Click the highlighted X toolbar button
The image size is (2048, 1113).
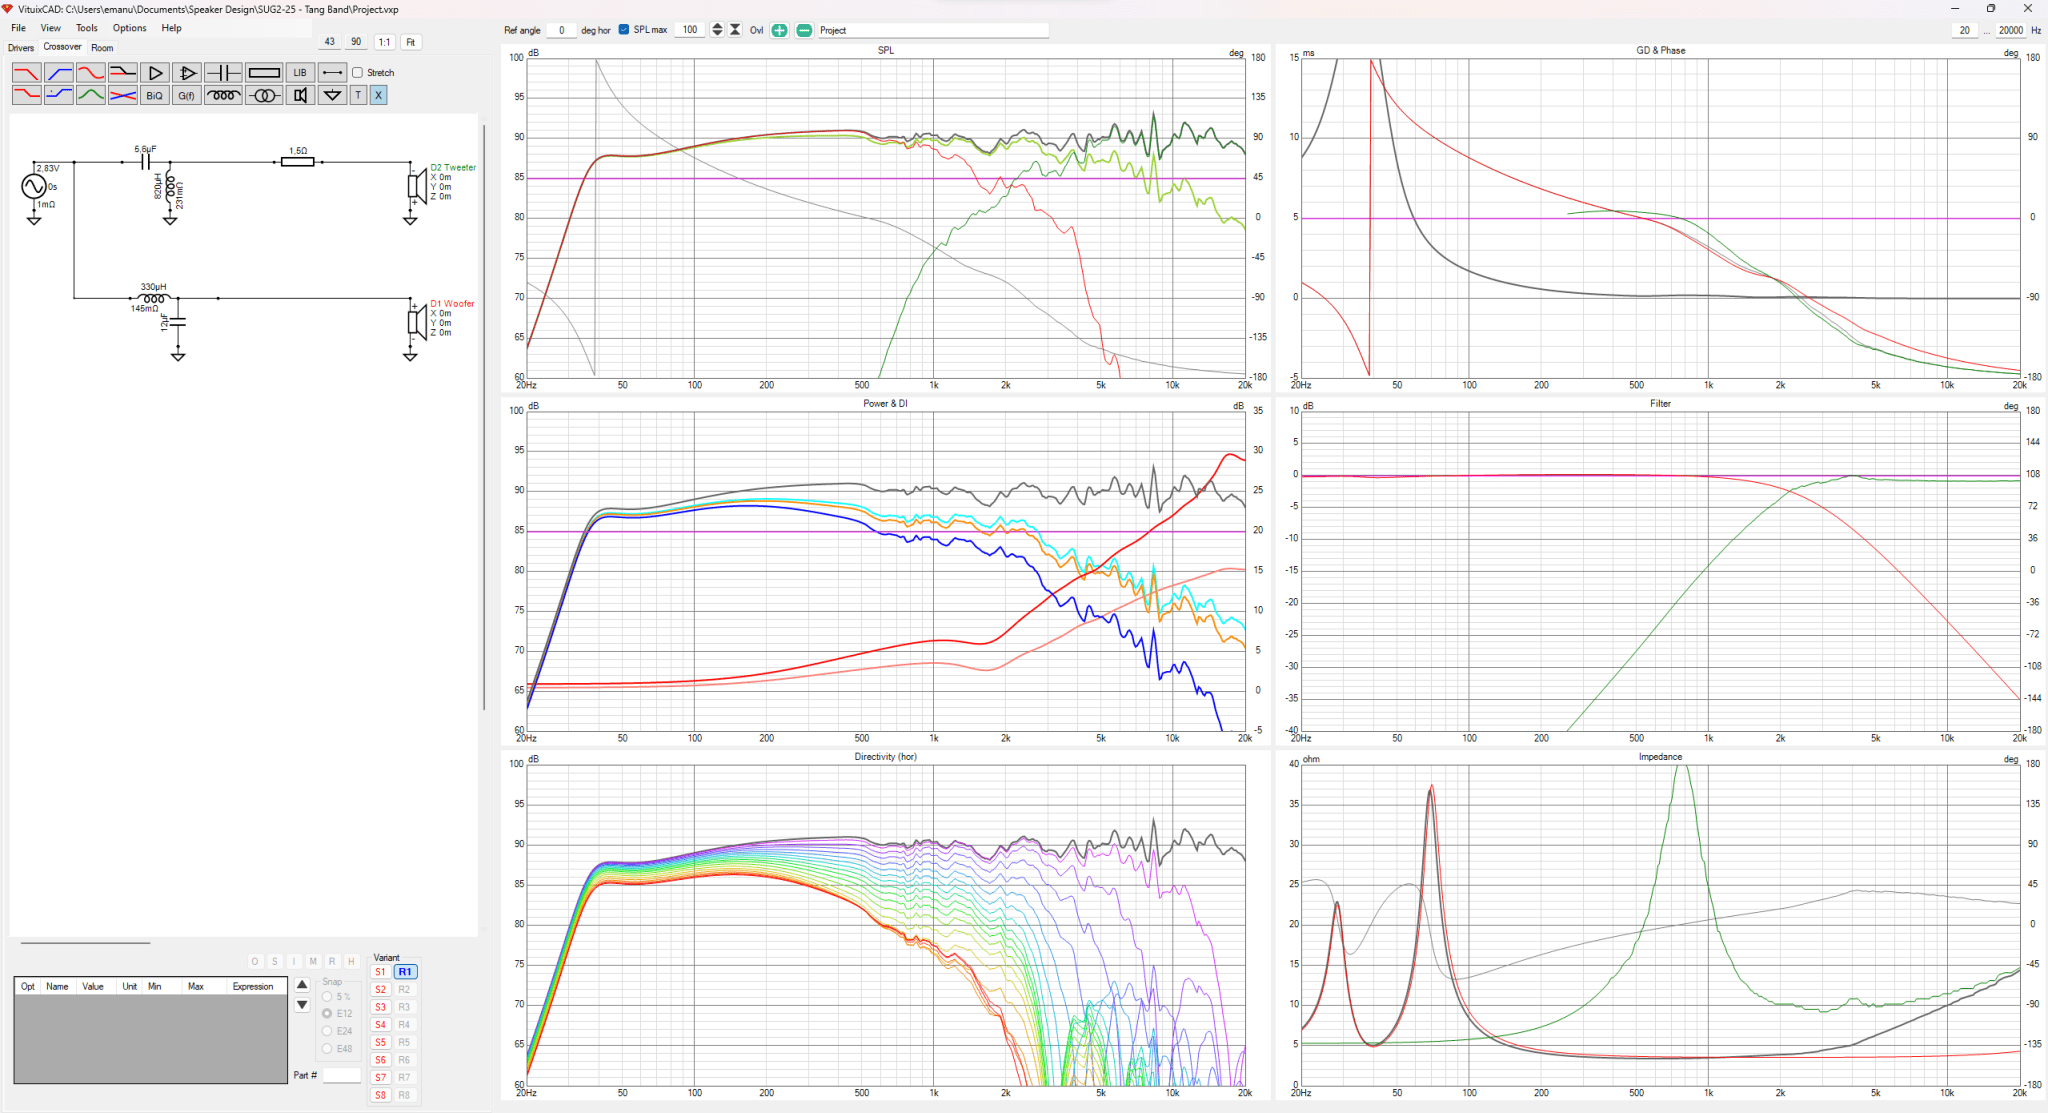[x=378, y=95]
